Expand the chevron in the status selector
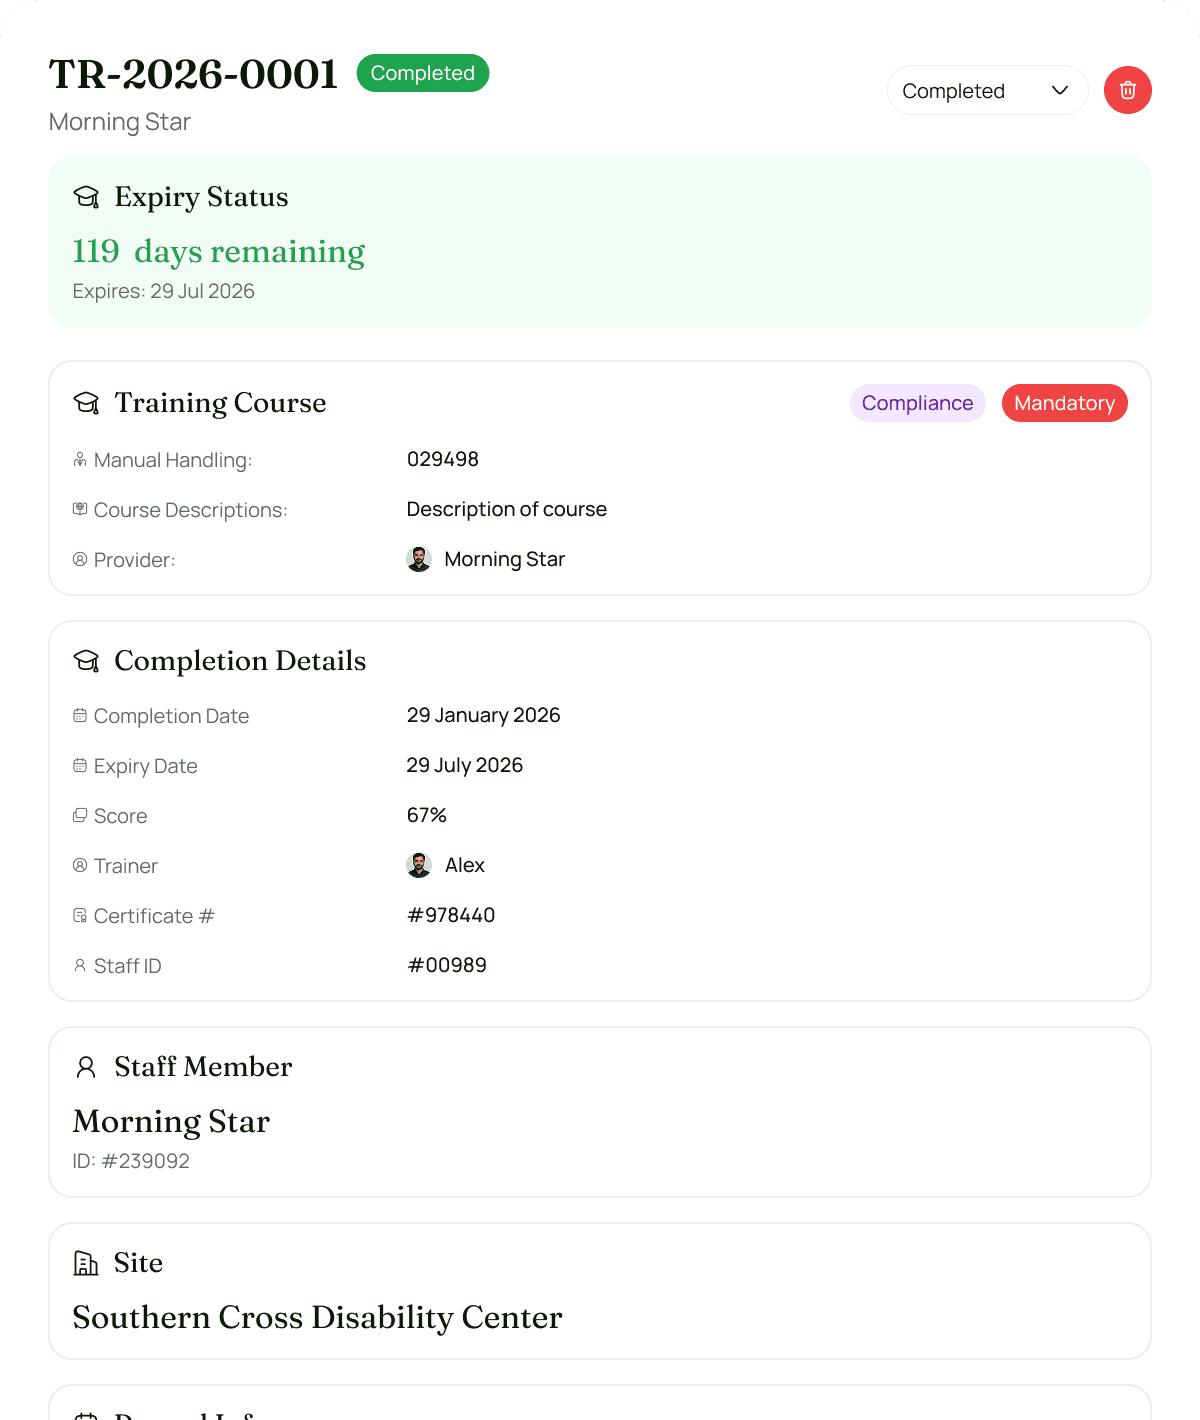The width and height of the screenshot is (1200, 1420). pos(1058,90)
